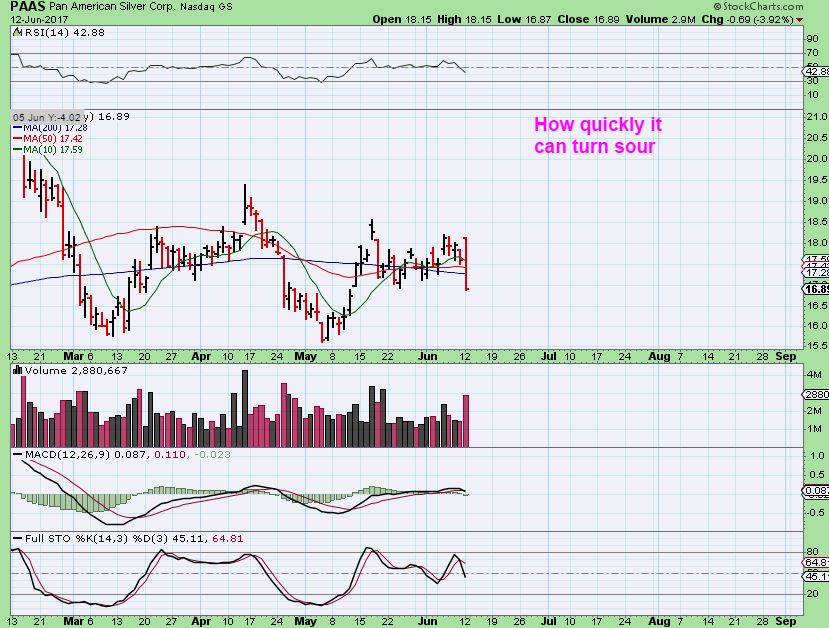Click the Close 16.89 value in header

pos(588,20)
